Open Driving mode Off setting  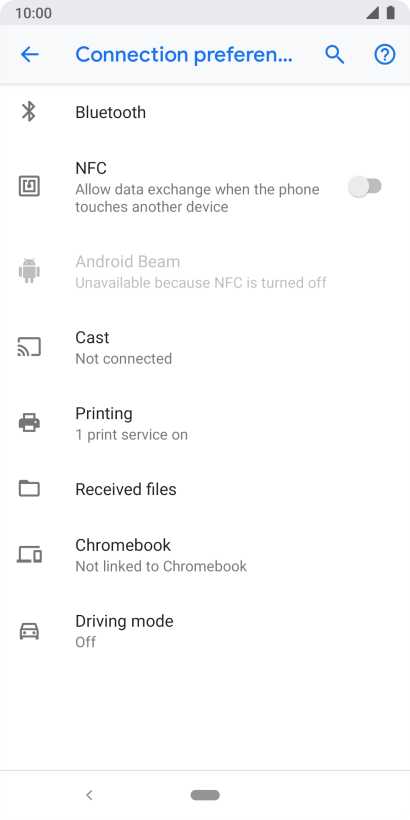coord(205,631)
